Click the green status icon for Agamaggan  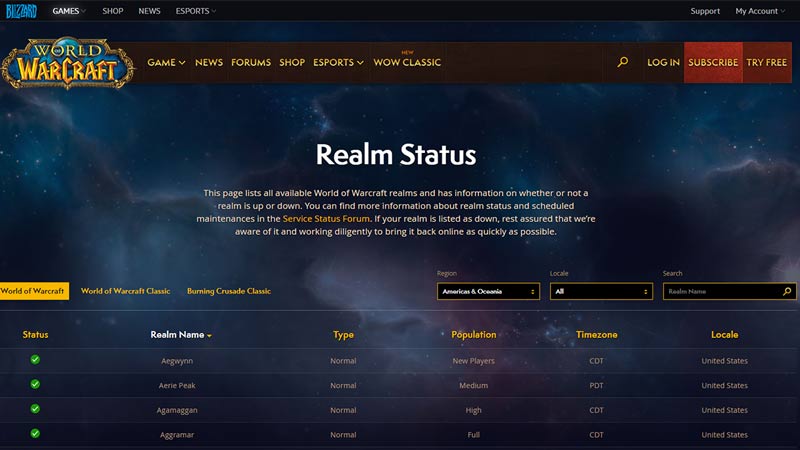pyautogui.click(x=35, y=409)
